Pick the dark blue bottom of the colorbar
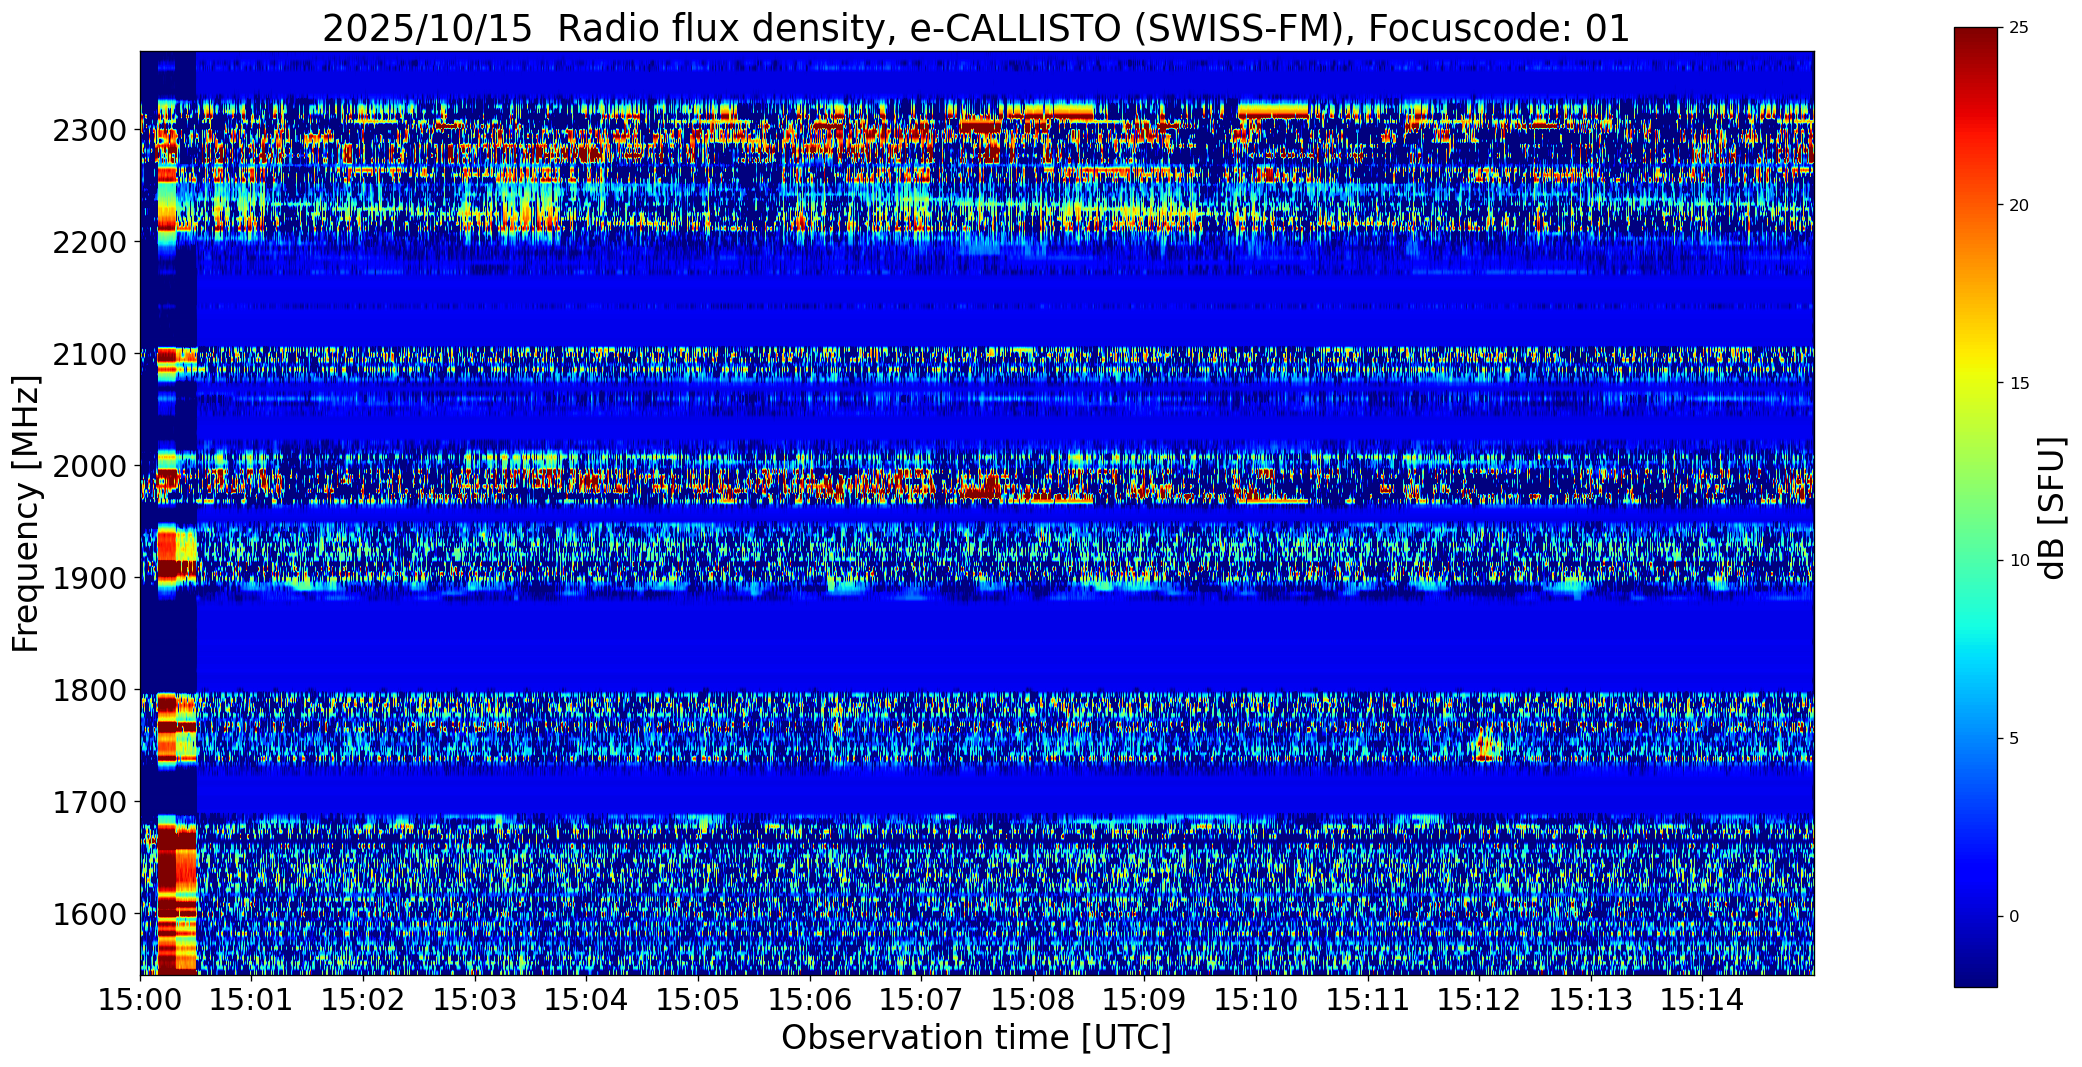Image resolution: width=2082 pixels, height=1067 pixels. click(1976, 975)
